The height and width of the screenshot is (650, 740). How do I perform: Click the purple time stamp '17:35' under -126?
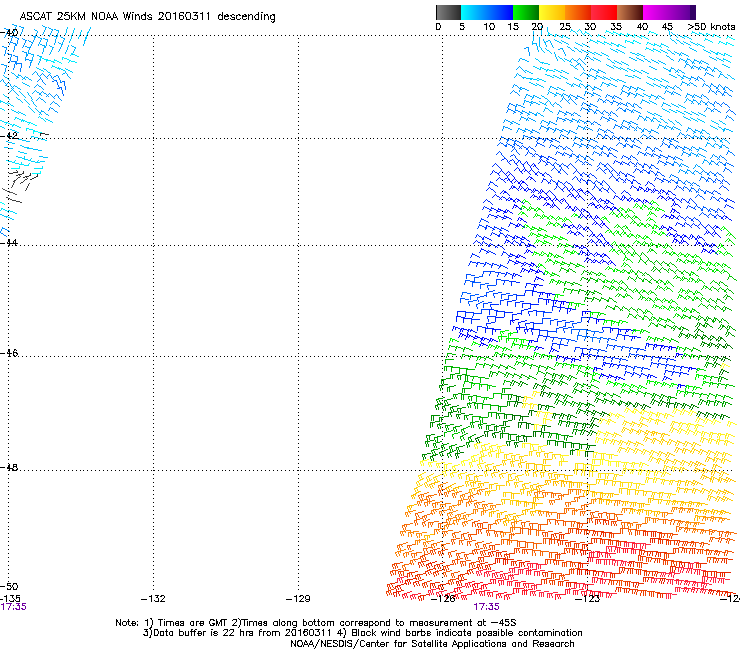(487, 607)
